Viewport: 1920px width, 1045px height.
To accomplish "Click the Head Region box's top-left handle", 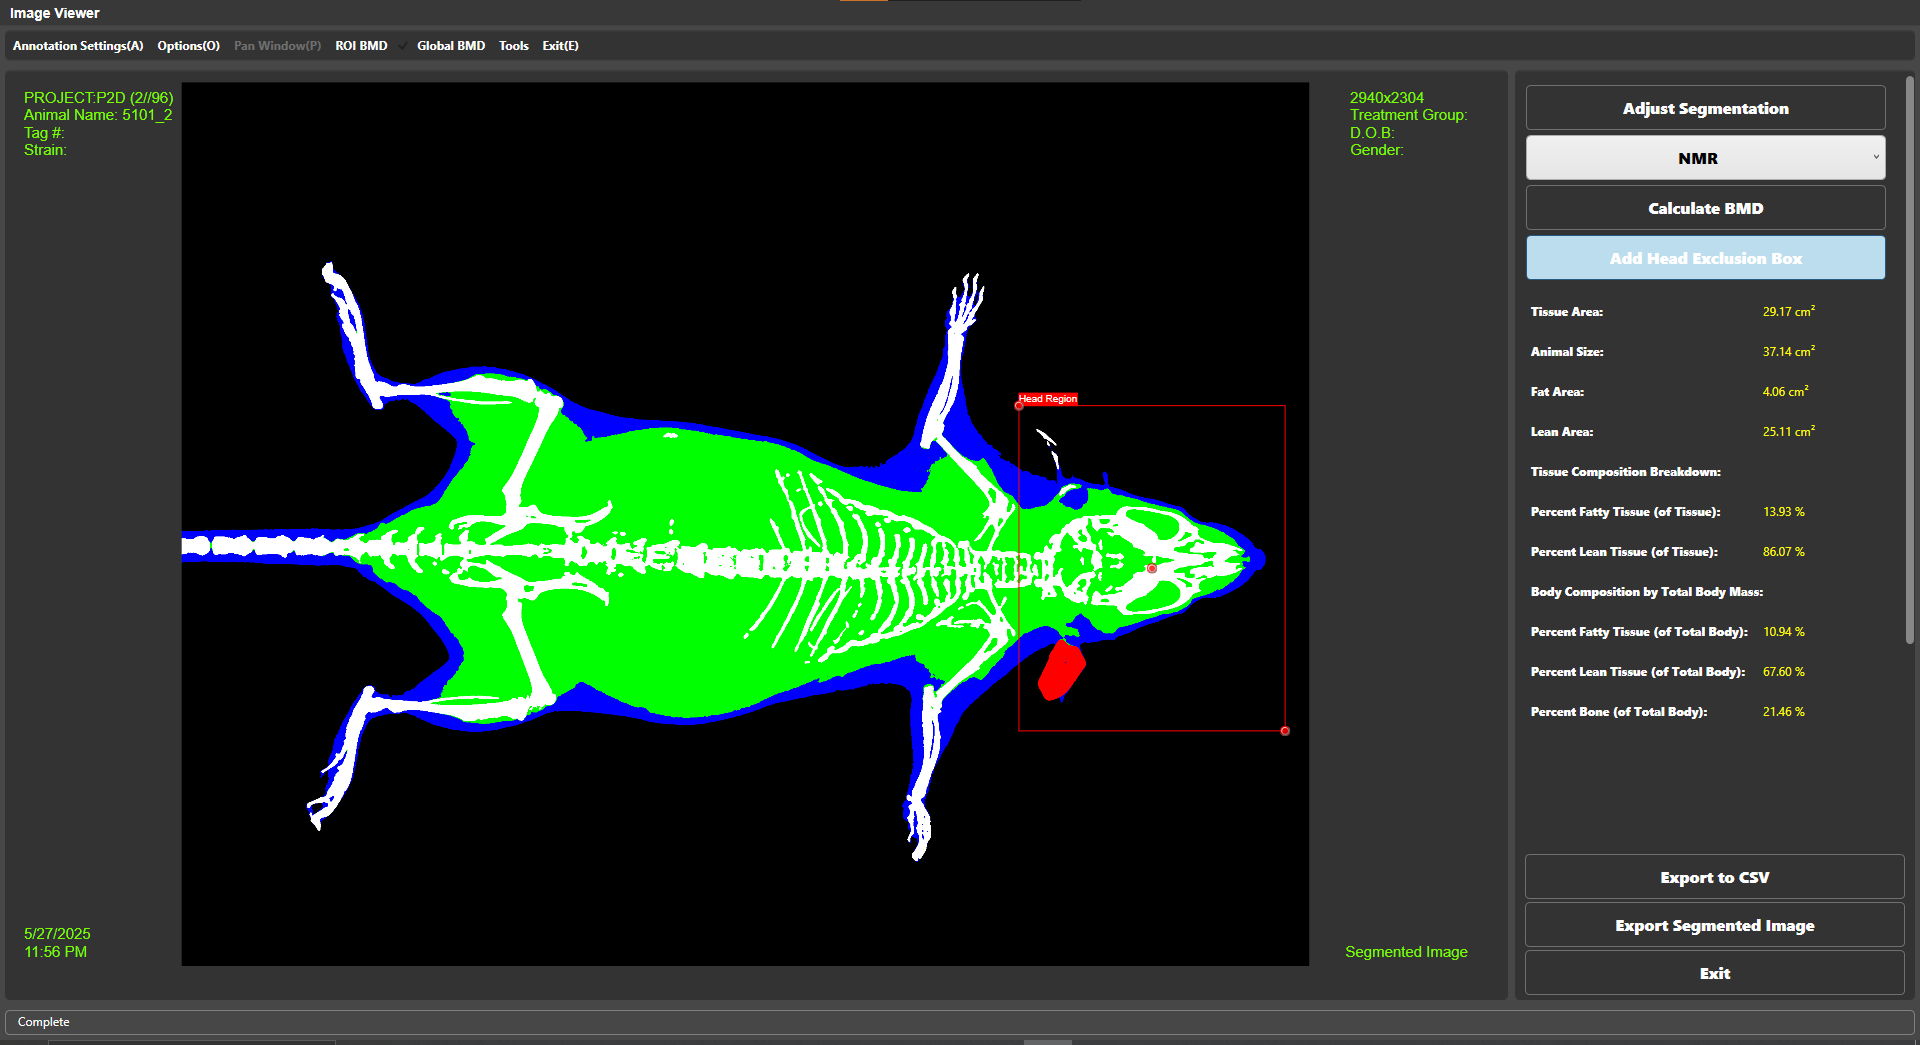I will point(1019,406).
